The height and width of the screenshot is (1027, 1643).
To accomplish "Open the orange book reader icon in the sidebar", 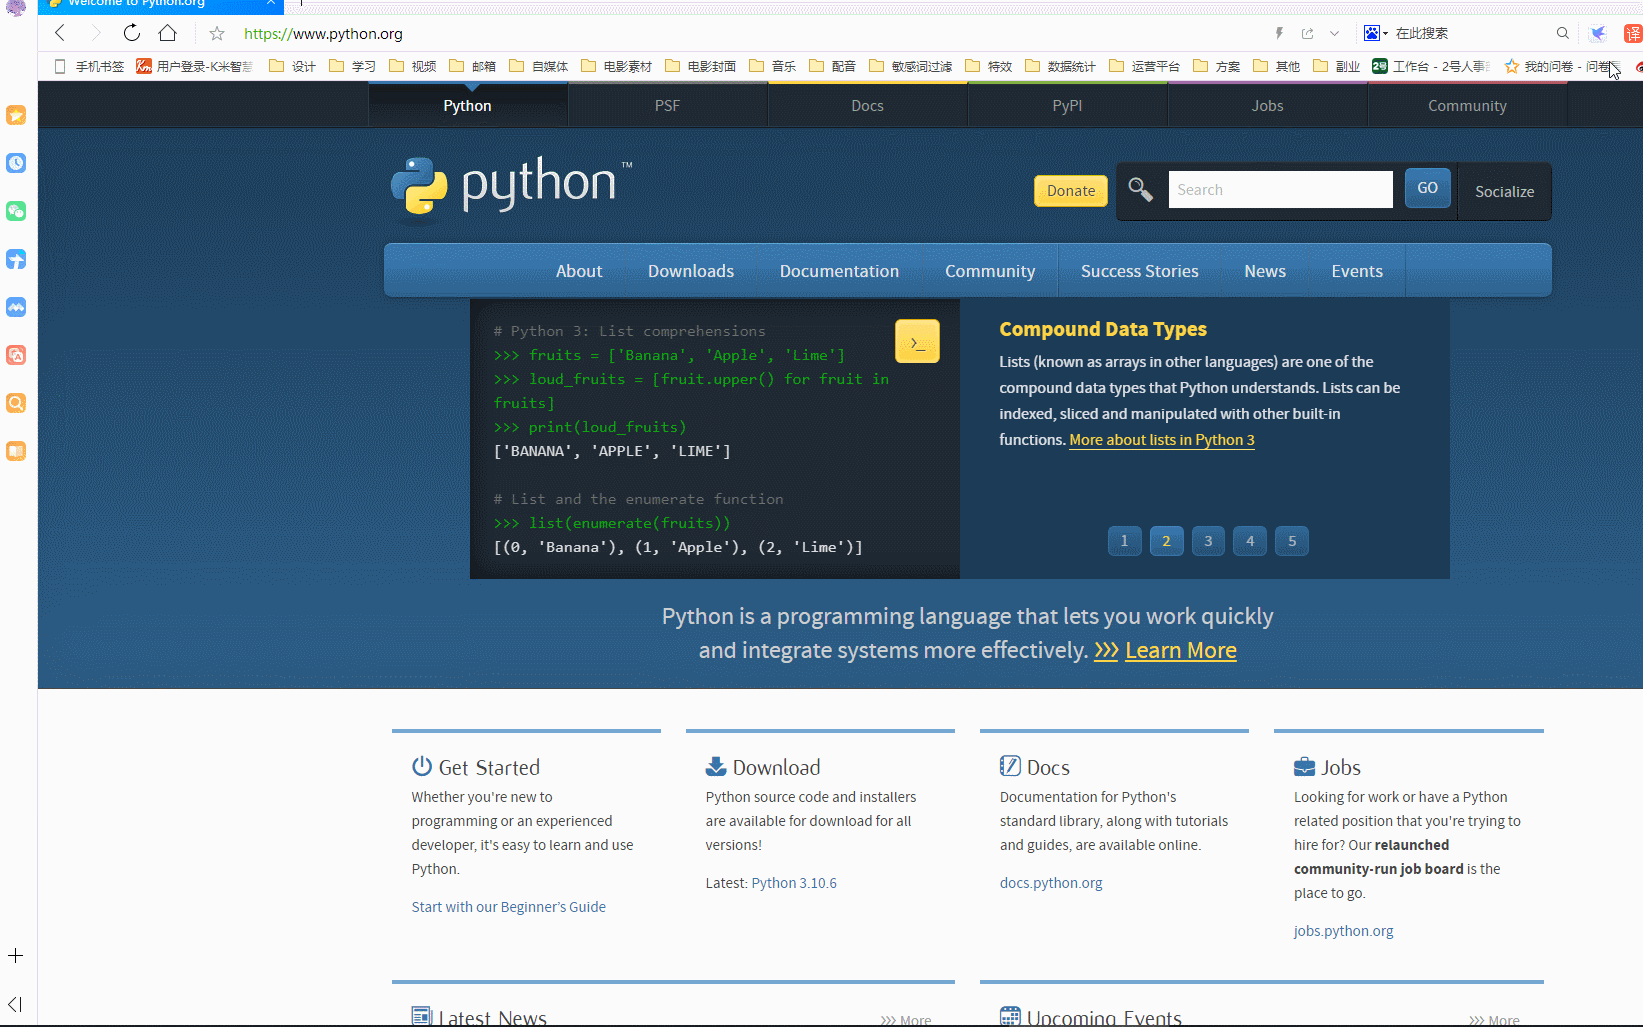I will pyautogui.click(x=16, y=451).
